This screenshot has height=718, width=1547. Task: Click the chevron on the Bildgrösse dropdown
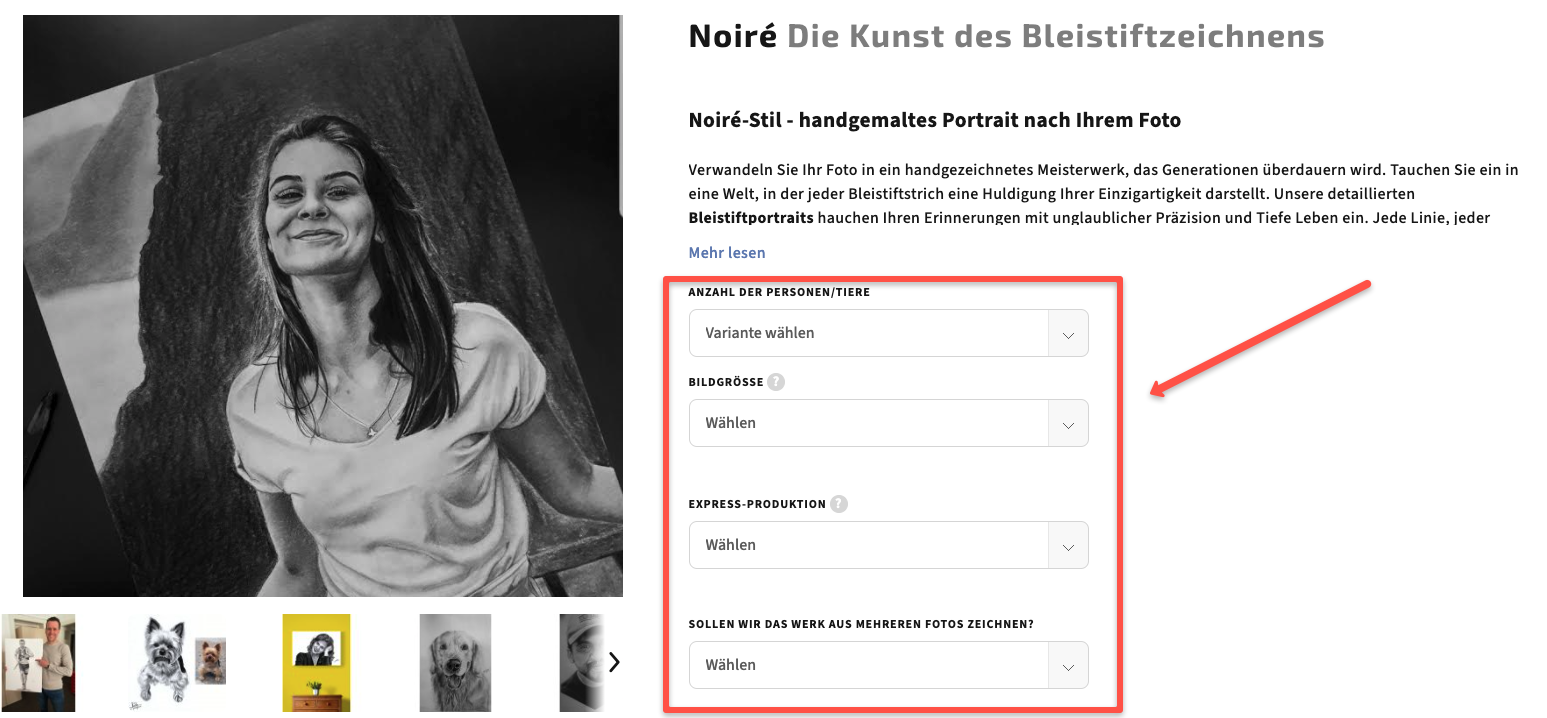tap(1068, 424)
